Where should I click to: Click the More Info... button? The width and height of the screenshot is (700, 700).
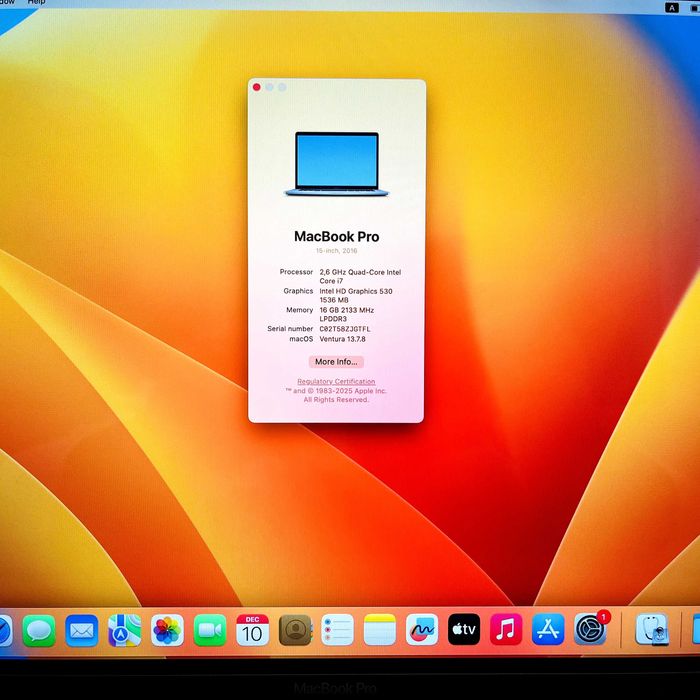click(336, 362)
